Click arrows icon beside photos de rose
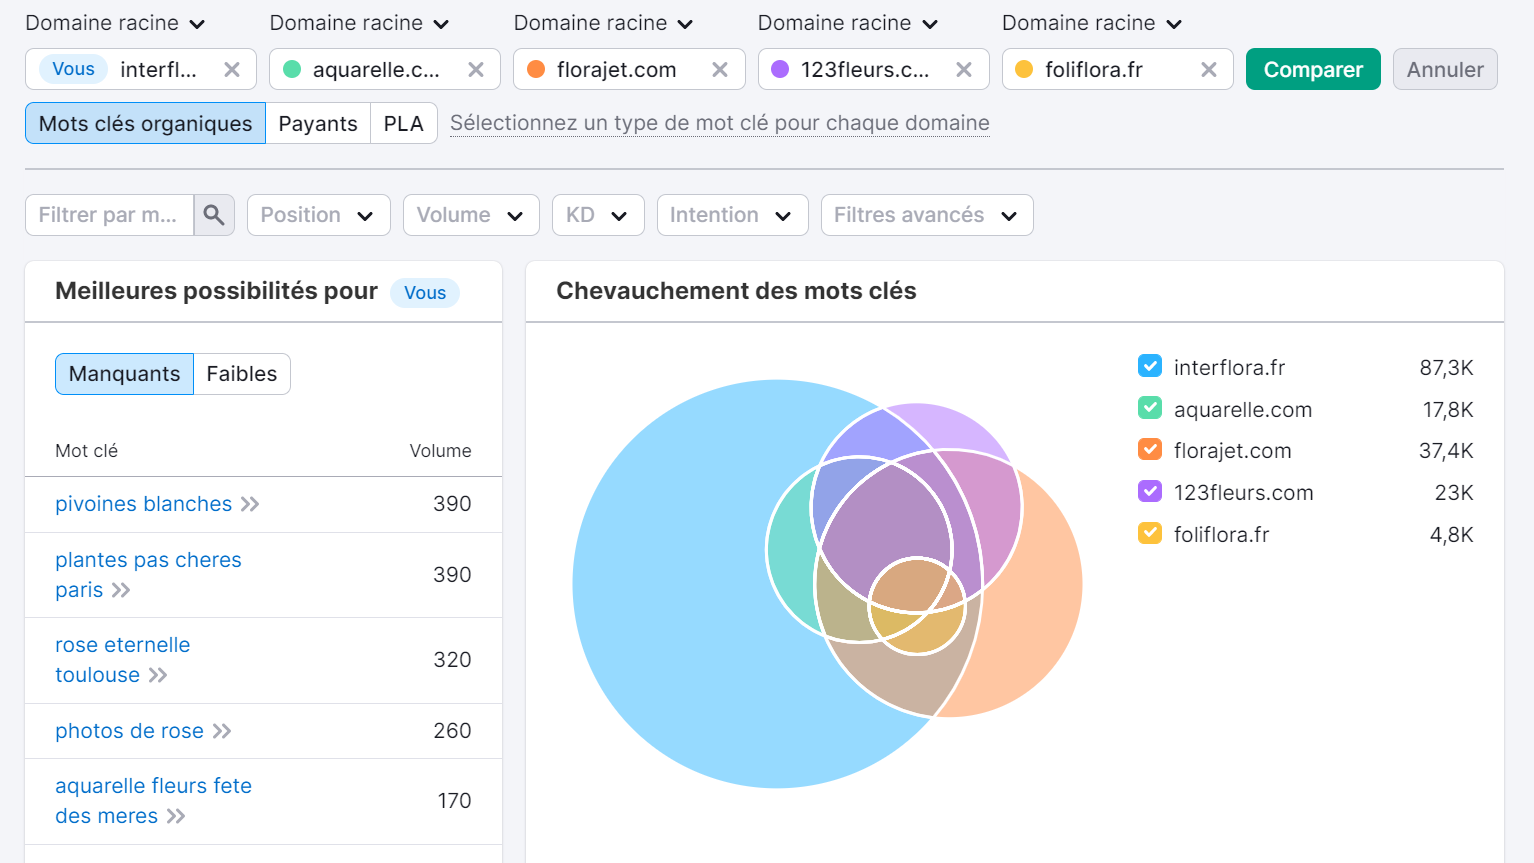Screen dimensions: 1534x863 (222, 731)
